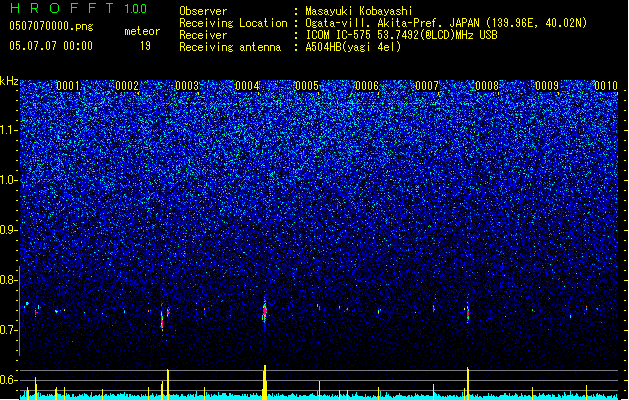Click the 1.1 kHz axis tick label
The height and width of the screenshot is (400, 629).
tap(9, 130)
